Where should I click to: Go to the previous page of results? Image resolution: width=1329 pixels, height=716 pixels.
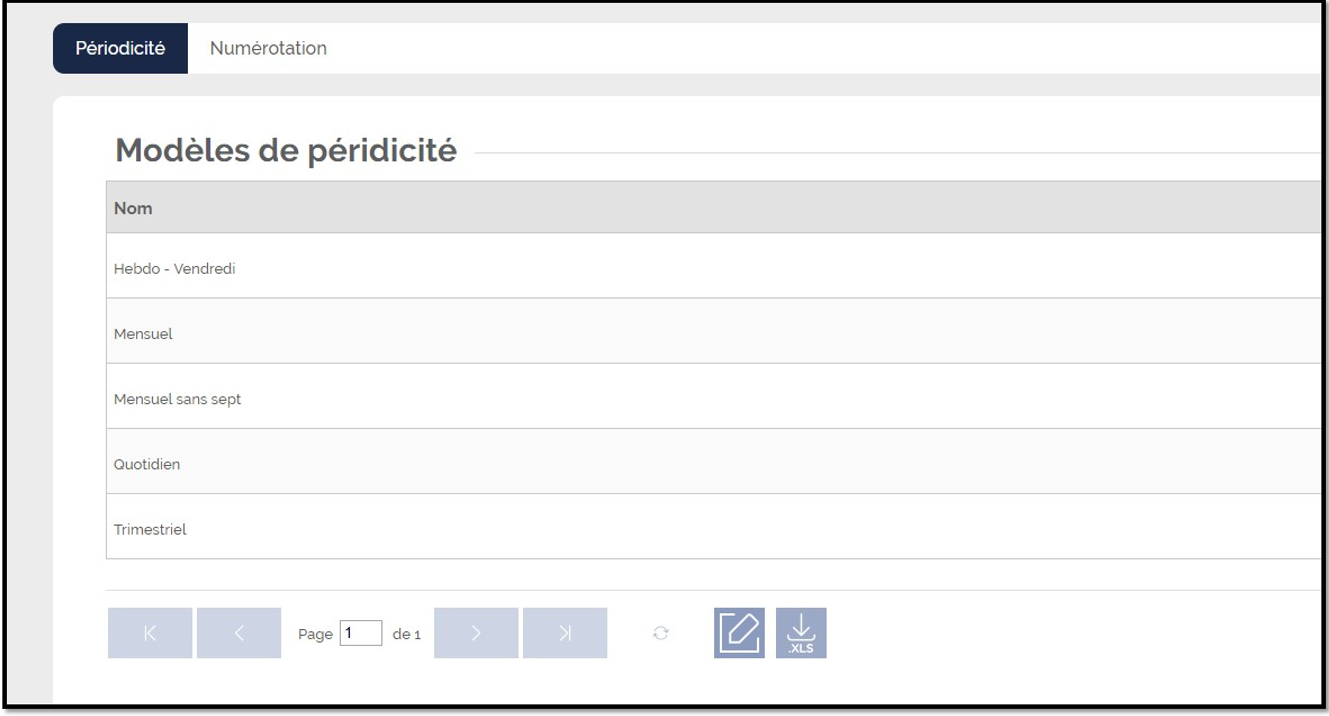pos(239,633)
